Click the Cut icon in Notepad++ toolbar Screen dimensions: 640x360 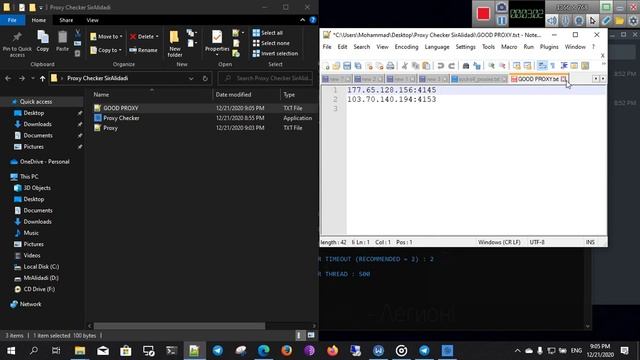(405, 66)
